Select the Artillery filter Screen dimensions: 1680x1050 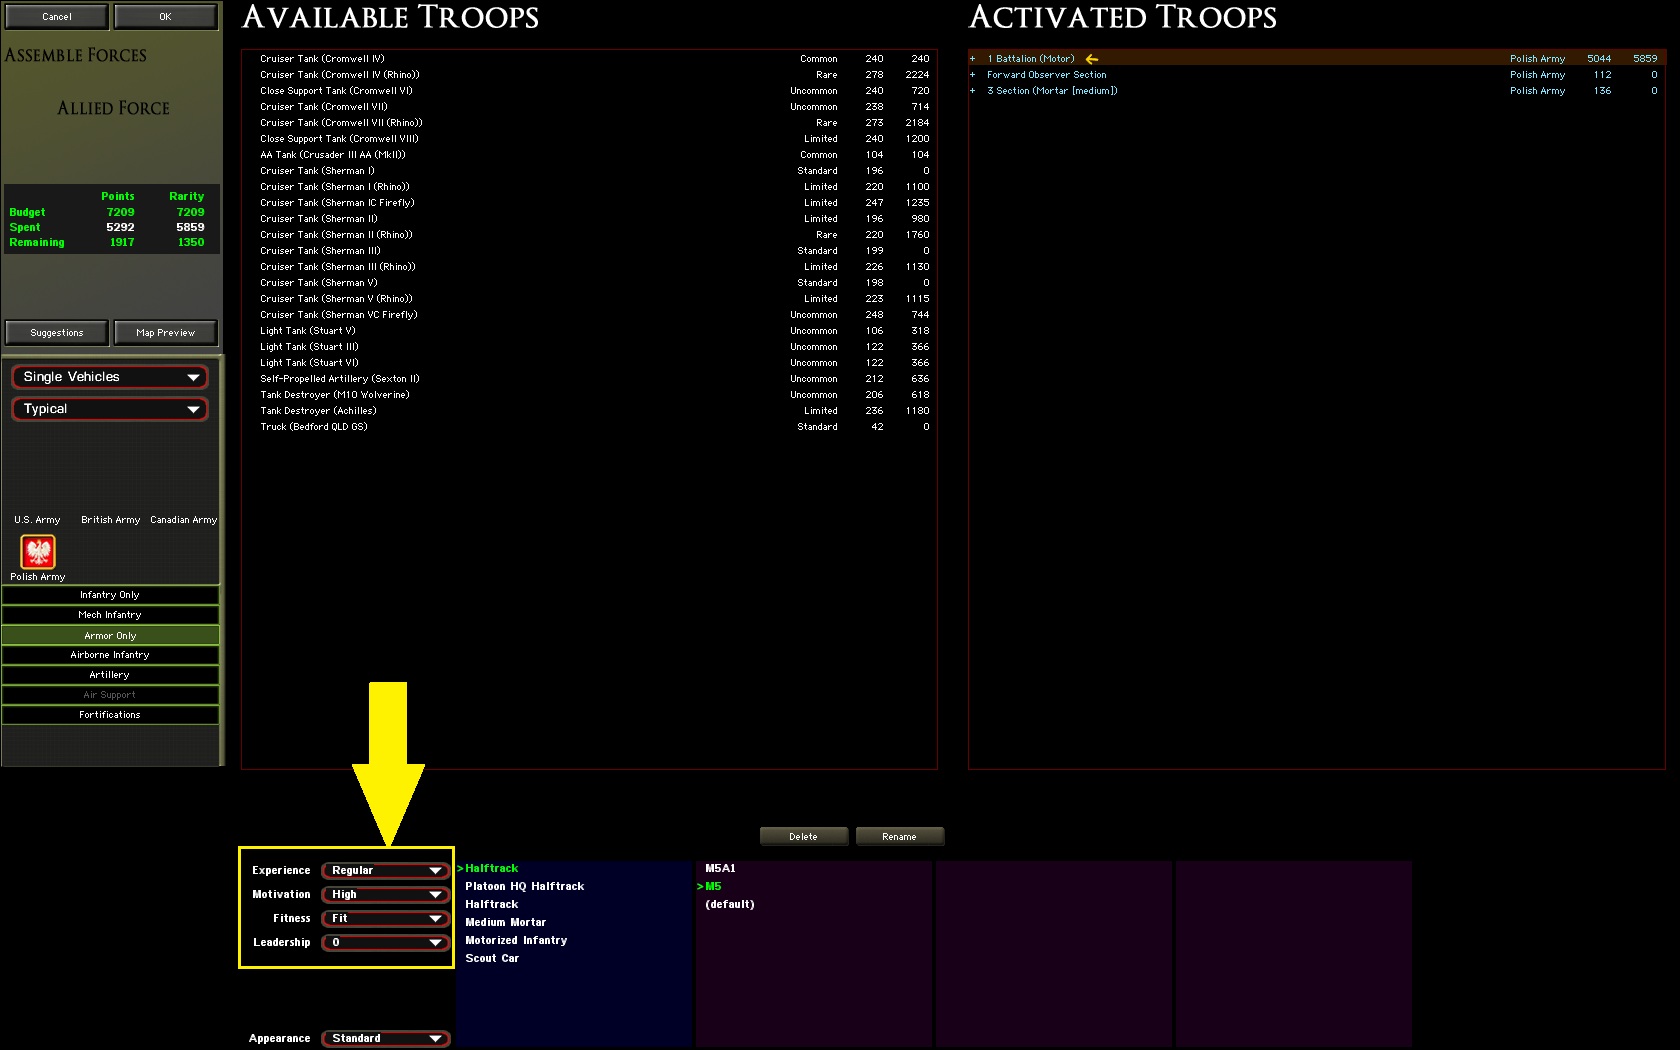click(110, 675)
